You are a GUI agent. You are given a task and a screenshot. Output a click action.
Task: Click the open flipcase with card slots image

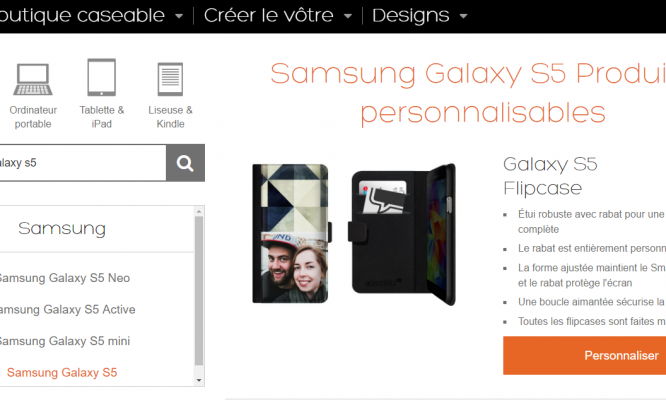pos(402,234)
